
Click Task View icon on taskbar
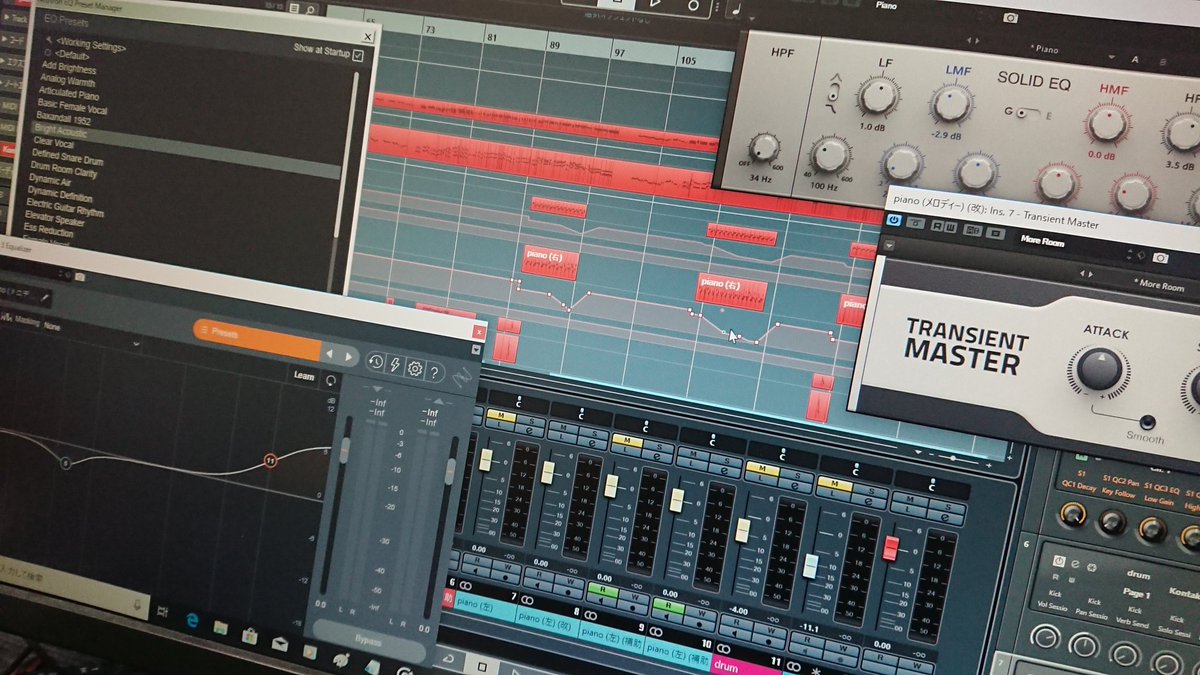[x=161, y=612]
